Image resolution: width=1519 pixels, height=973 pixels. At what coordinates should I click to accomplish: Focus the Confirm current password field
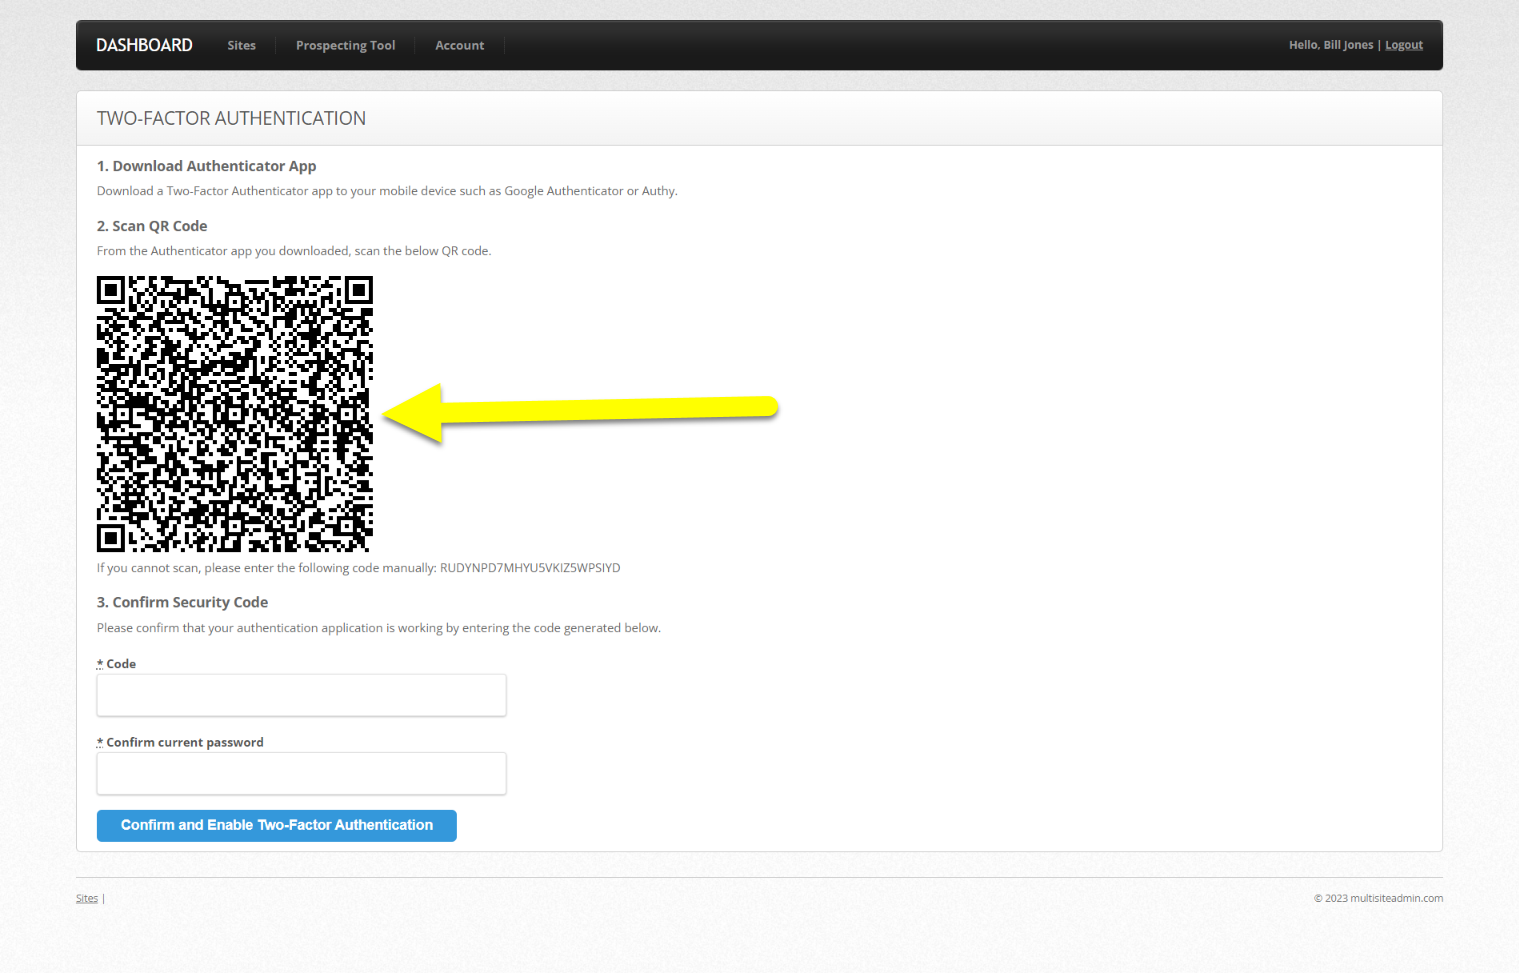[301, 774]
